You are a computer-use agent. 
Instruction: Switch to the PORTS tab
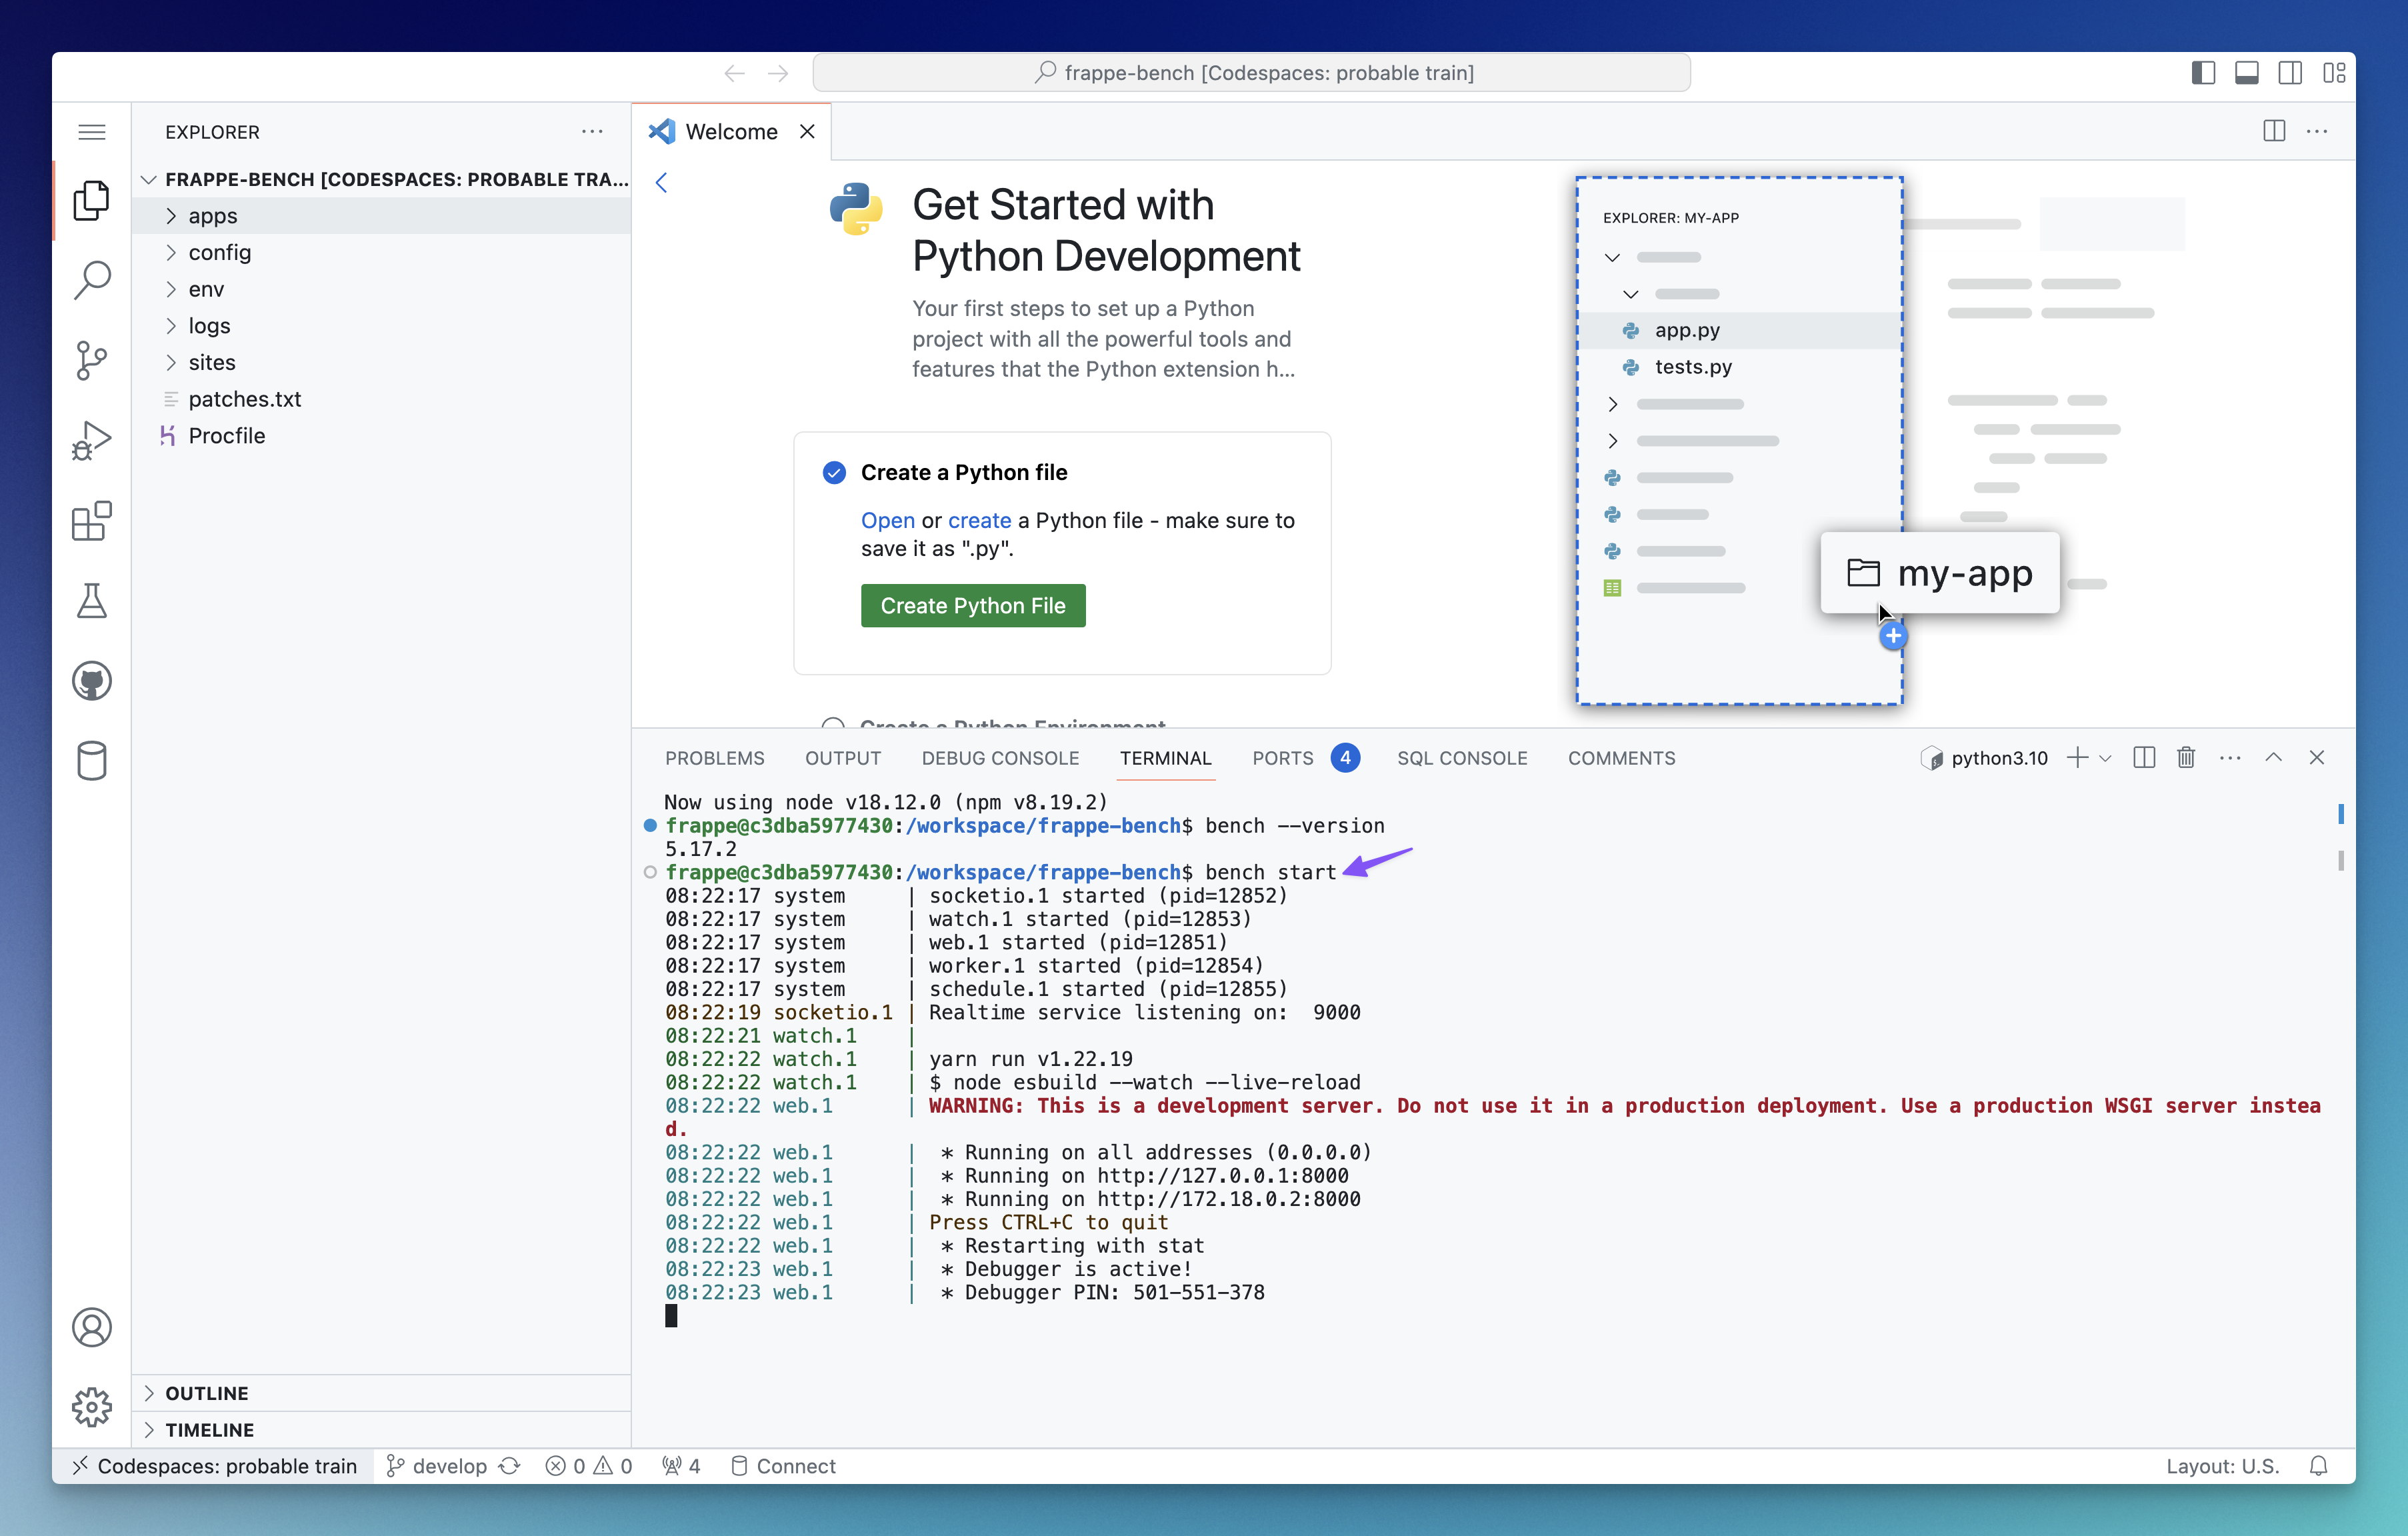pos(1305,758)
